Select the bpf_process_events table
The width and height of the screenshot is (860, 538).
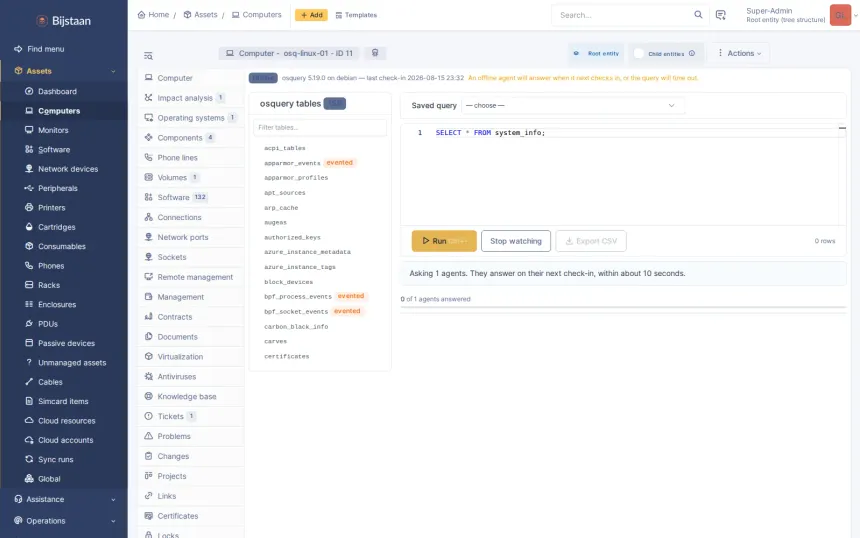298,297
